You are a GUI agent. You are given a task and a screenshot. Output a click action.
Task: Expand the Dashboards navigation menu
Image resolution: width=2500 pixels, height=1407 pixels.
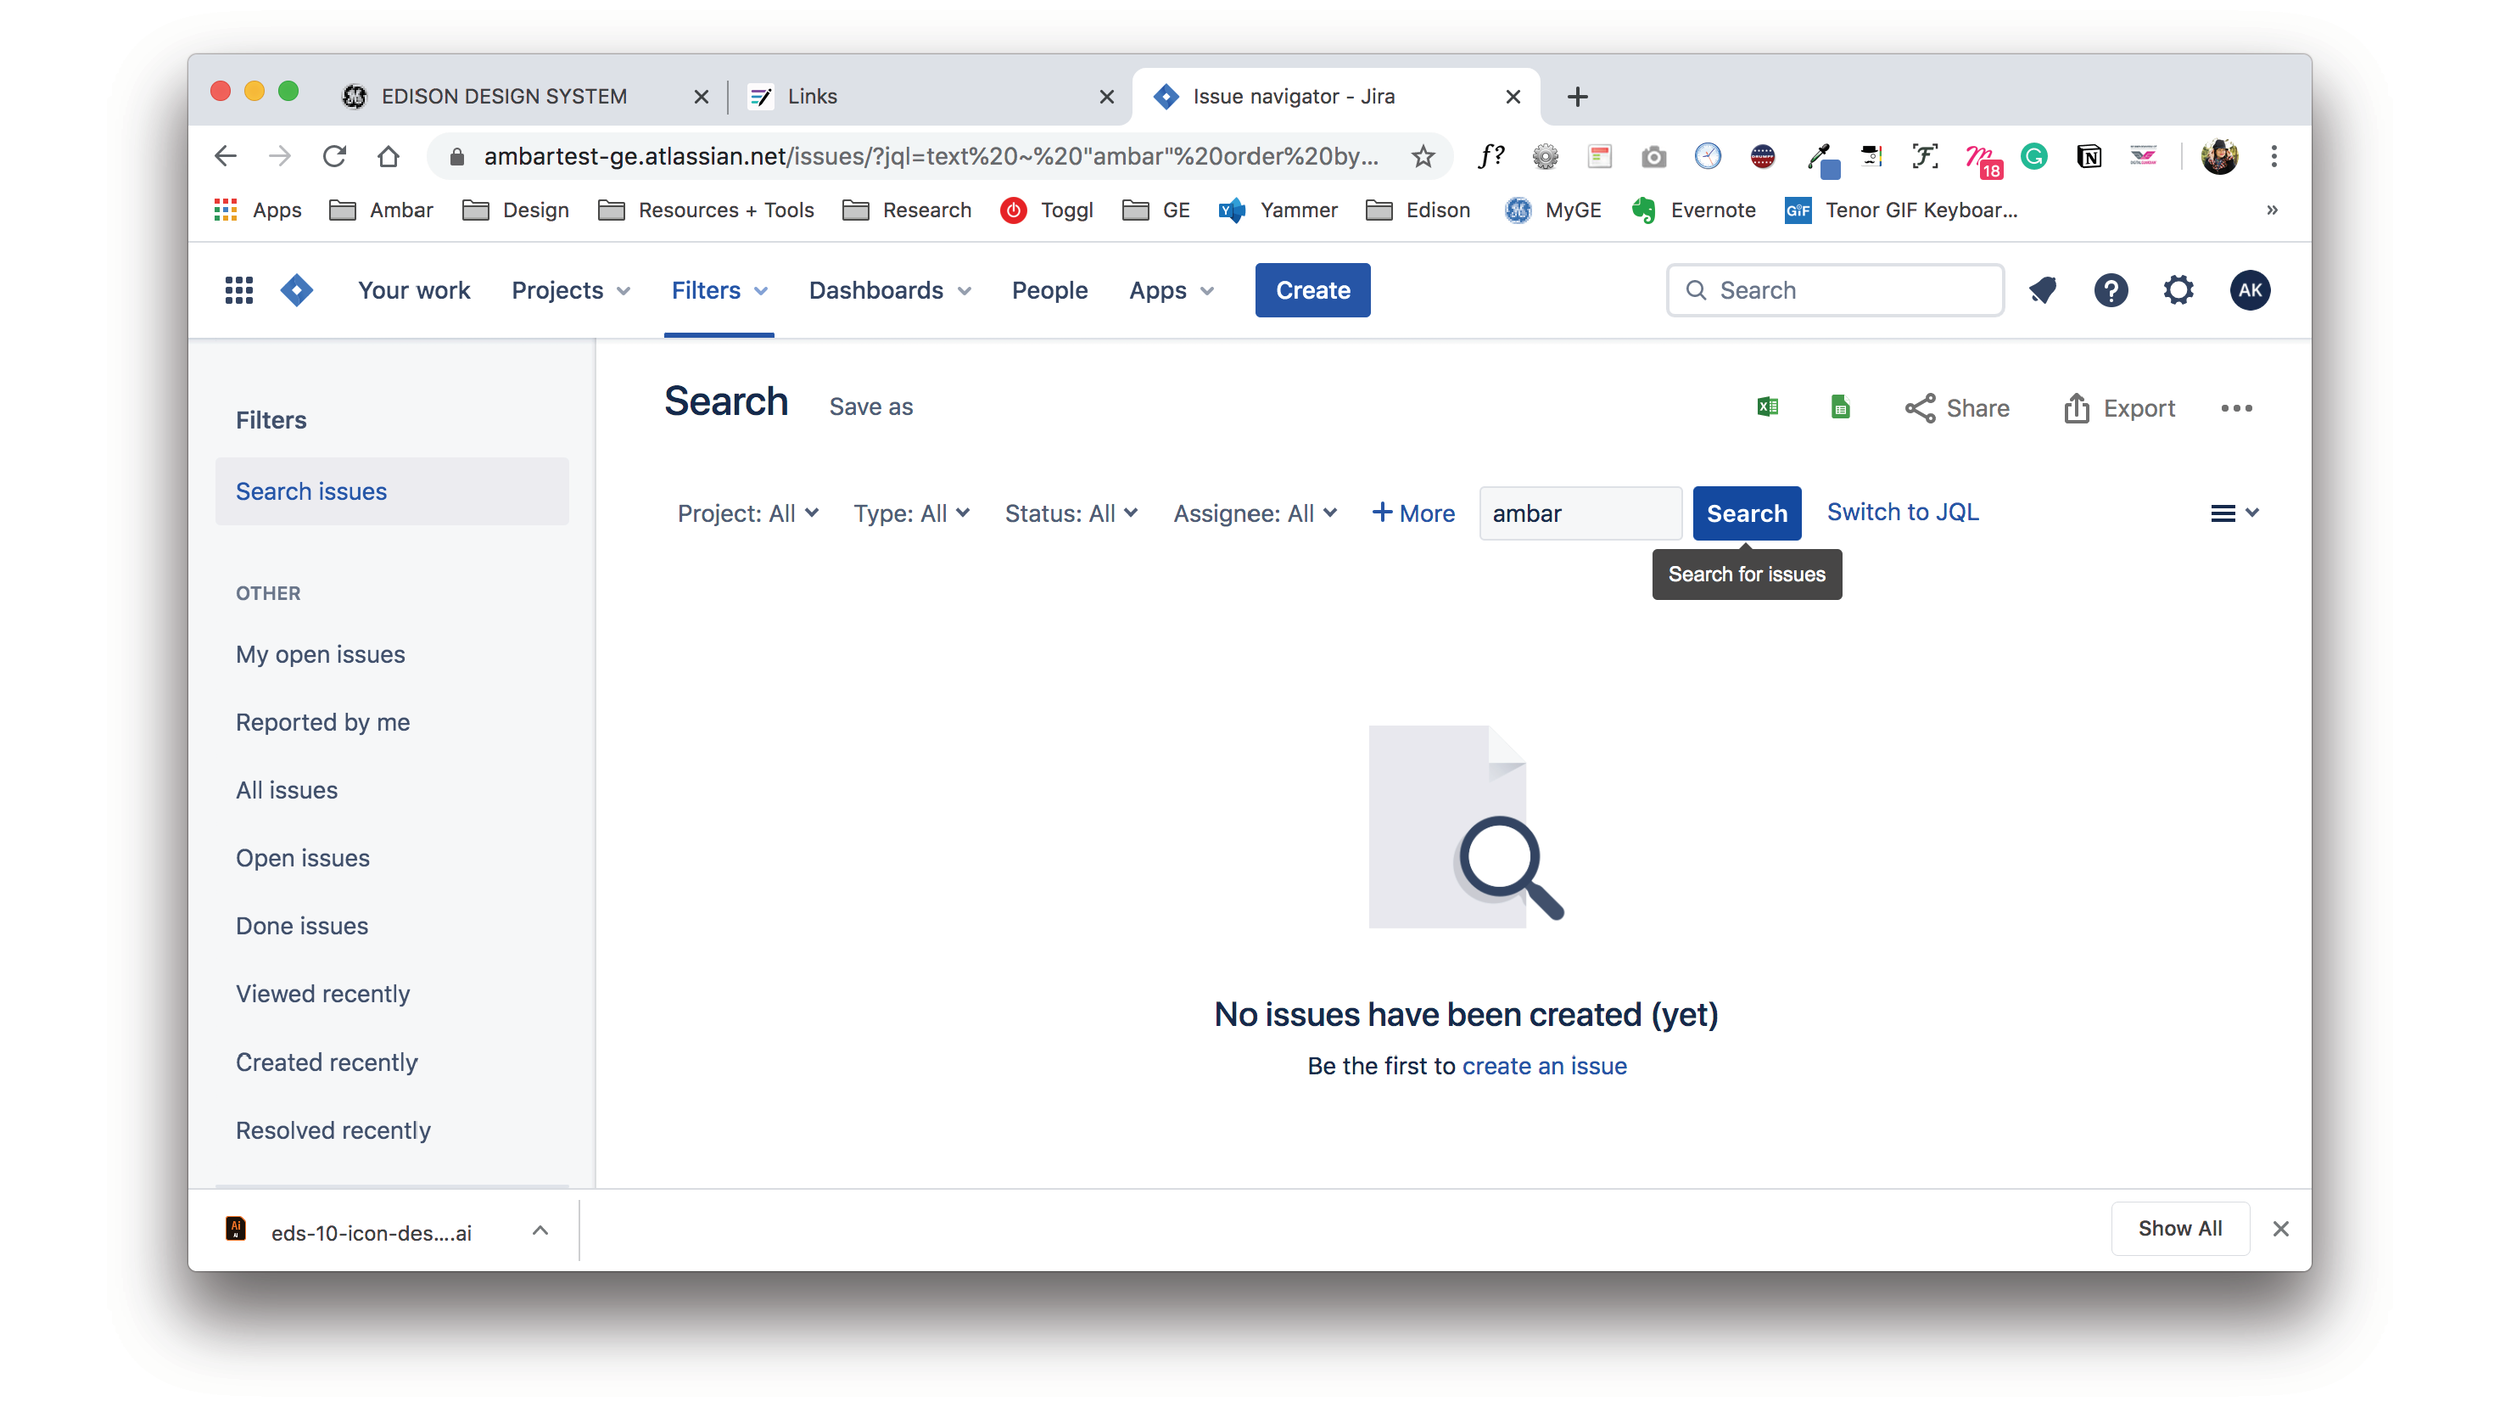890,290
